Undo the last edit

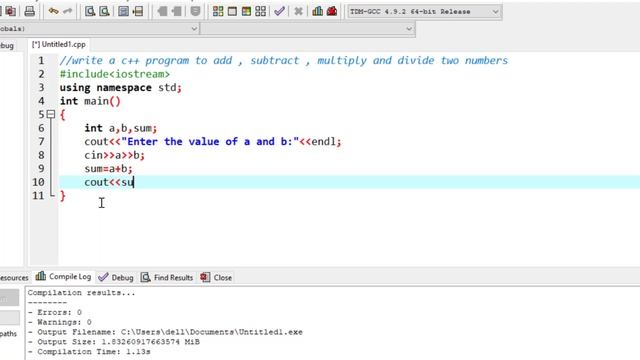pyautogui.click(x=53, y=11)
